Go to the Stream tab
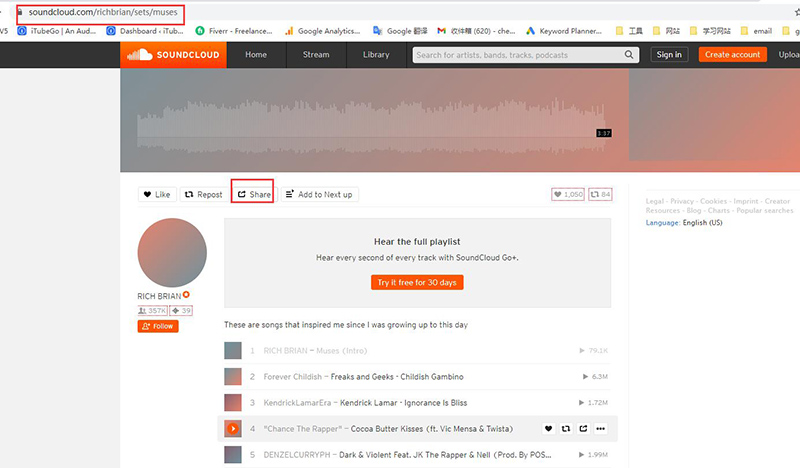 click(316, 55)
